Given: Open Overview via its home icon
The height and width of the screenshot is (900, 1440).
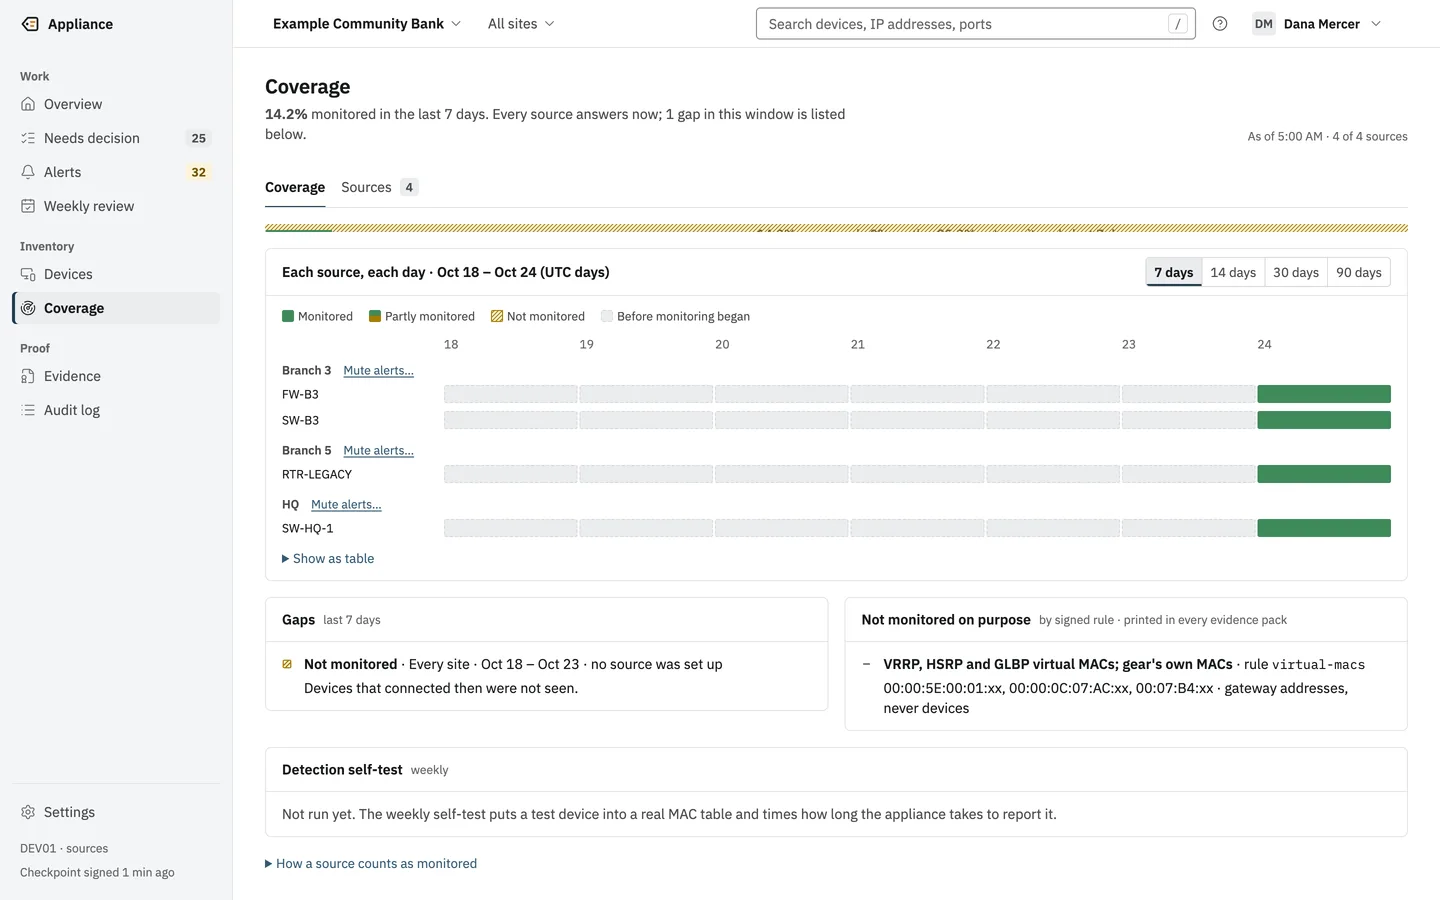Looking at the screenshot, I should click(28, 104).
